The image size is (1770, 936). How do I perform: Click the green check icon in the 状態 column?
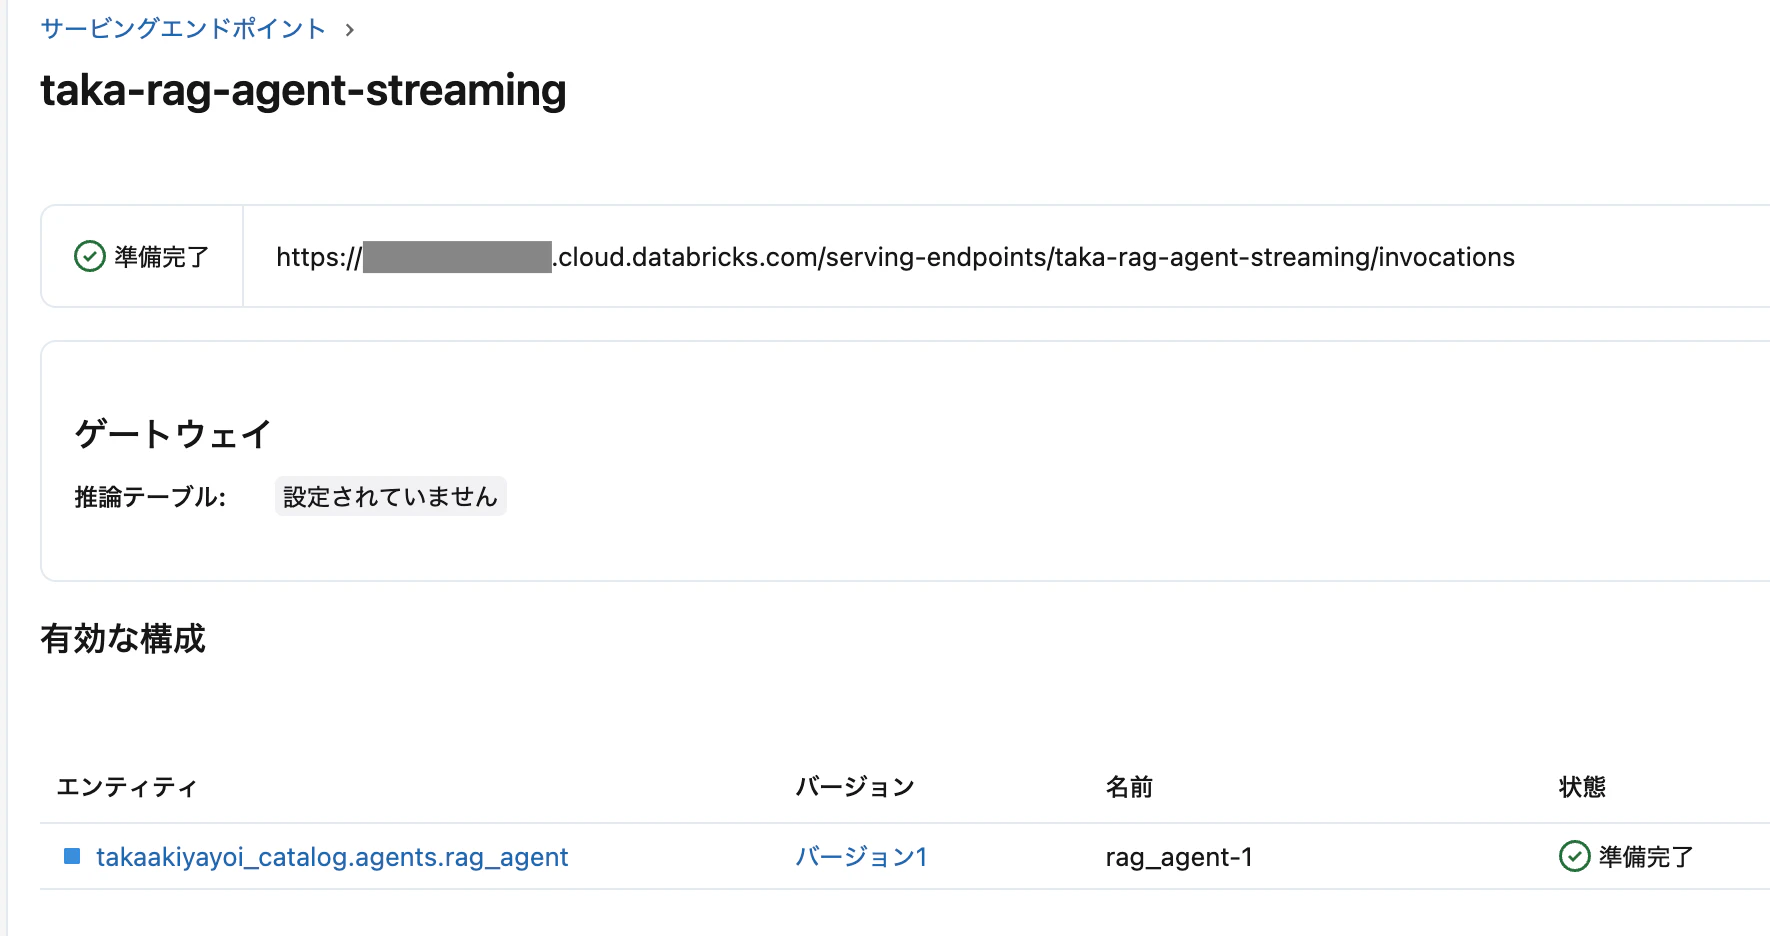(1574, 856)
